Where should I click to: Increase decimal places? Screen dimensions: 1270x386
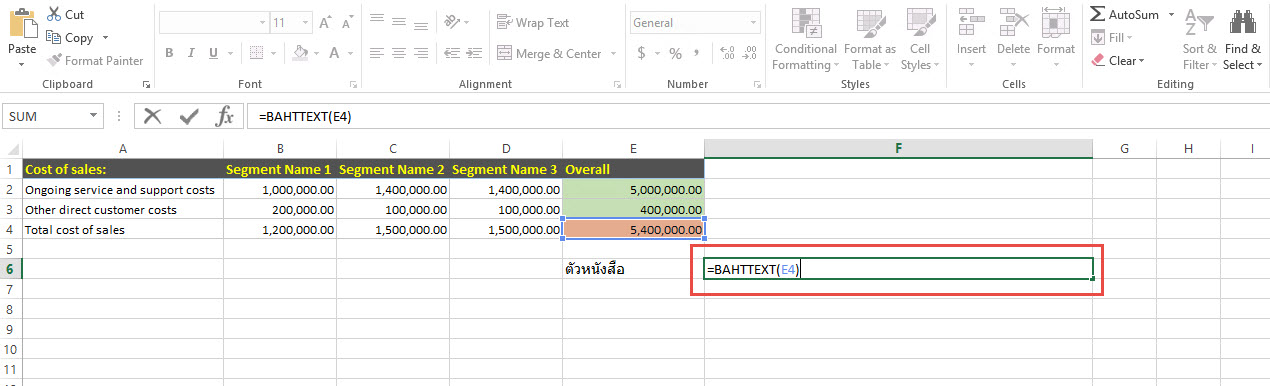(727, 53)
